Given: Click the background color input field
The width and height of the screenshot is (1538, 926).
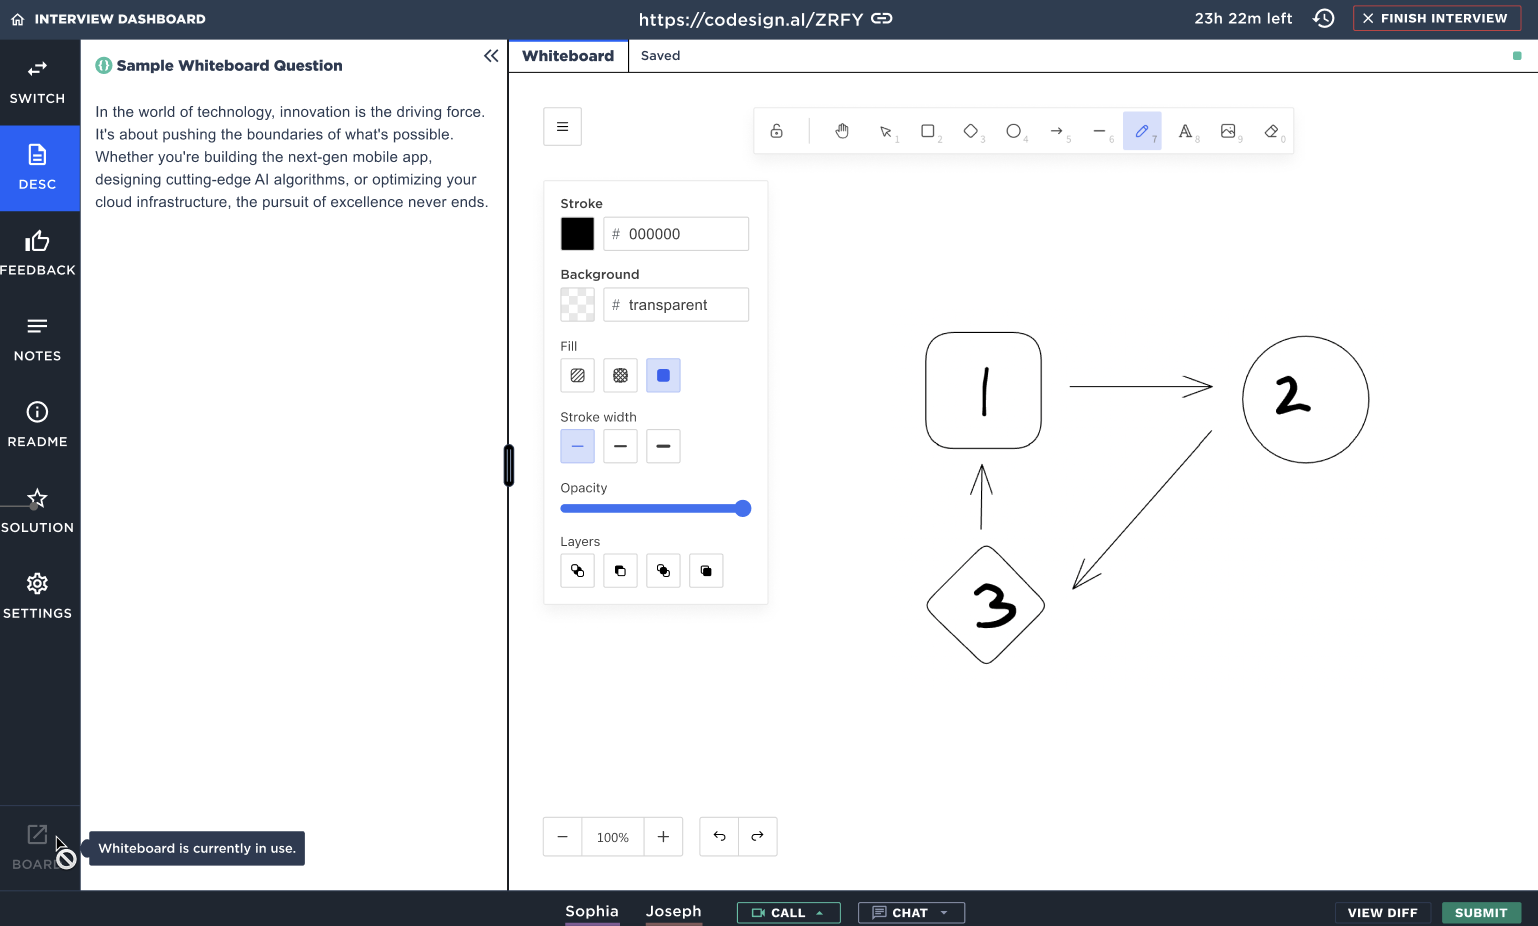Looking at the screenshot, I should click(676, 305).
